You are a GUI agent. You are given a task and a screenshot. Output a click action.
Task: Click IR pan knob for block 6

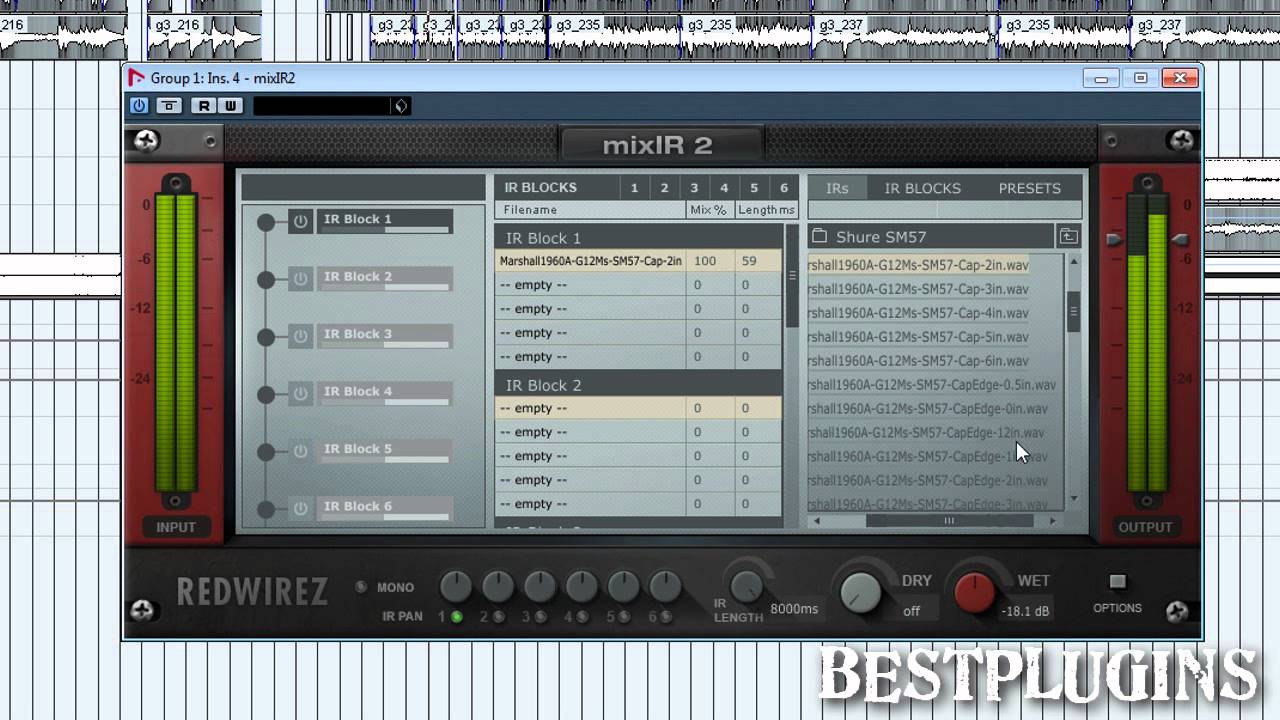click(665, 586)
